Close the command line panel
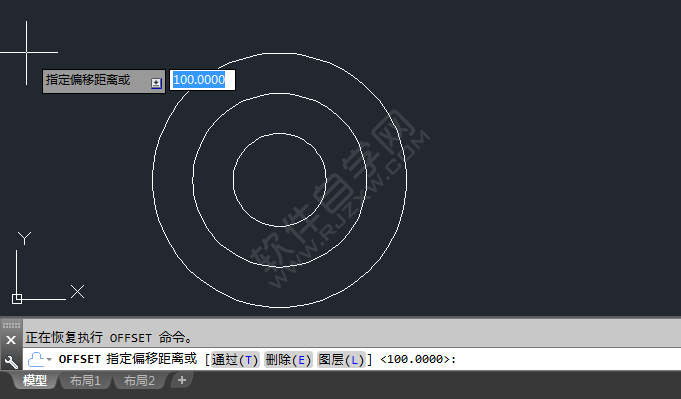 (x=11, y=340)
